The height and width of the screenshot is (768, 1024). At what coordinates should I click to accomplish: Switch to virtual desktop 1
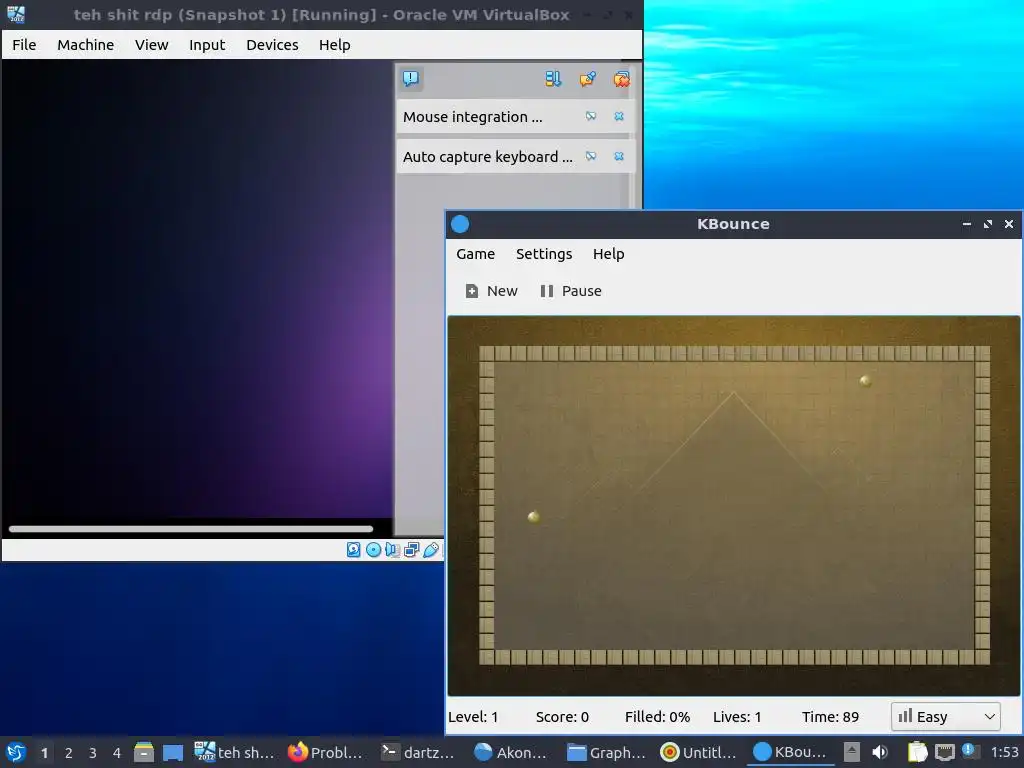coord(44,753)
